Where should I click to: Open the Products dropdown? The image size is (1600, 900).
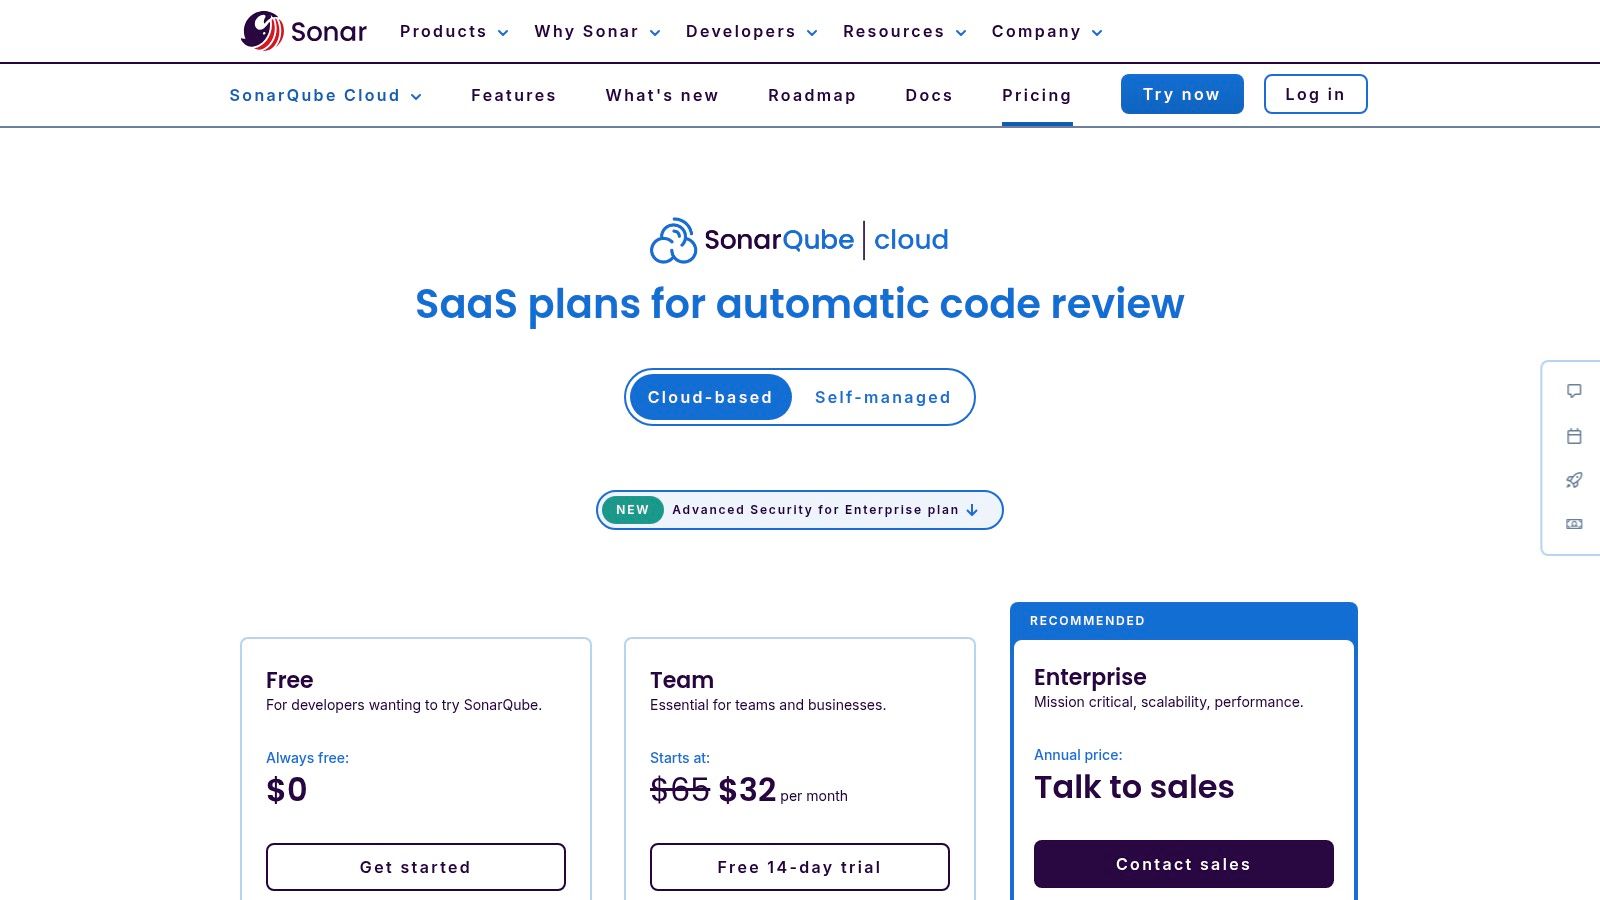point(452,31)
